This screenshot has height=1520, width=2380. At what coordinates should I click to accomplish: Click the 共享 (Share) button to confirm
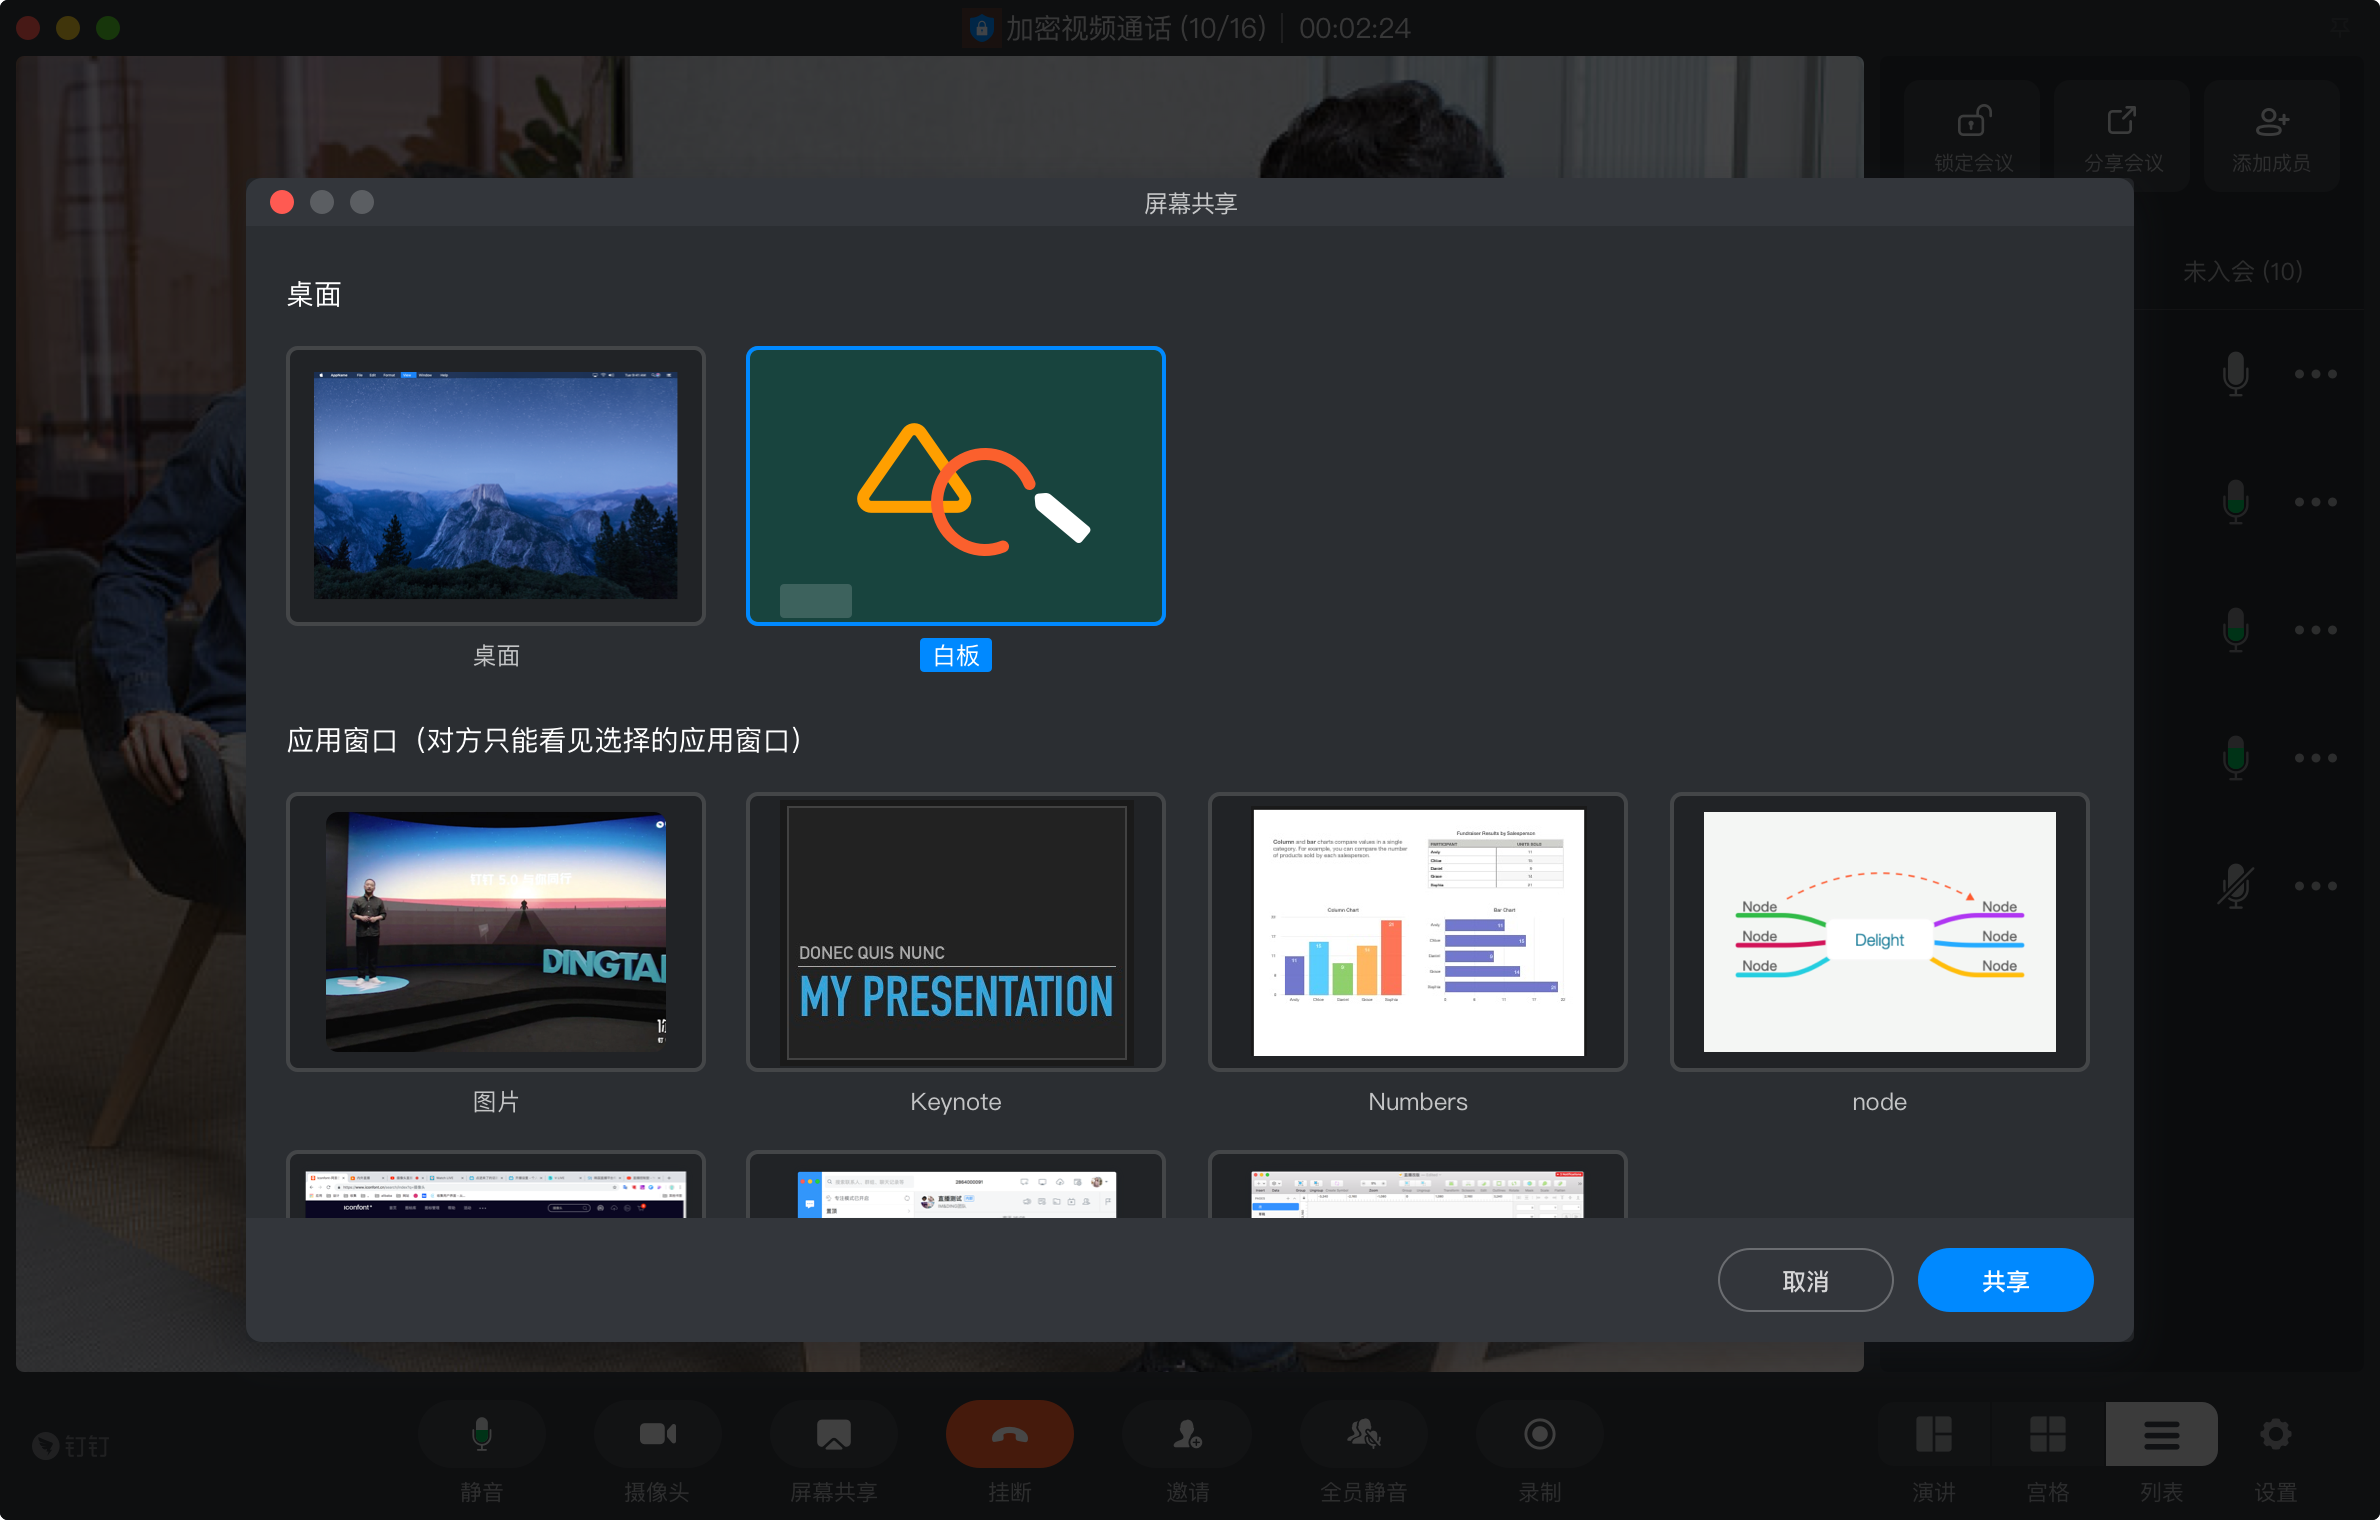(x=2002, y=1281)
